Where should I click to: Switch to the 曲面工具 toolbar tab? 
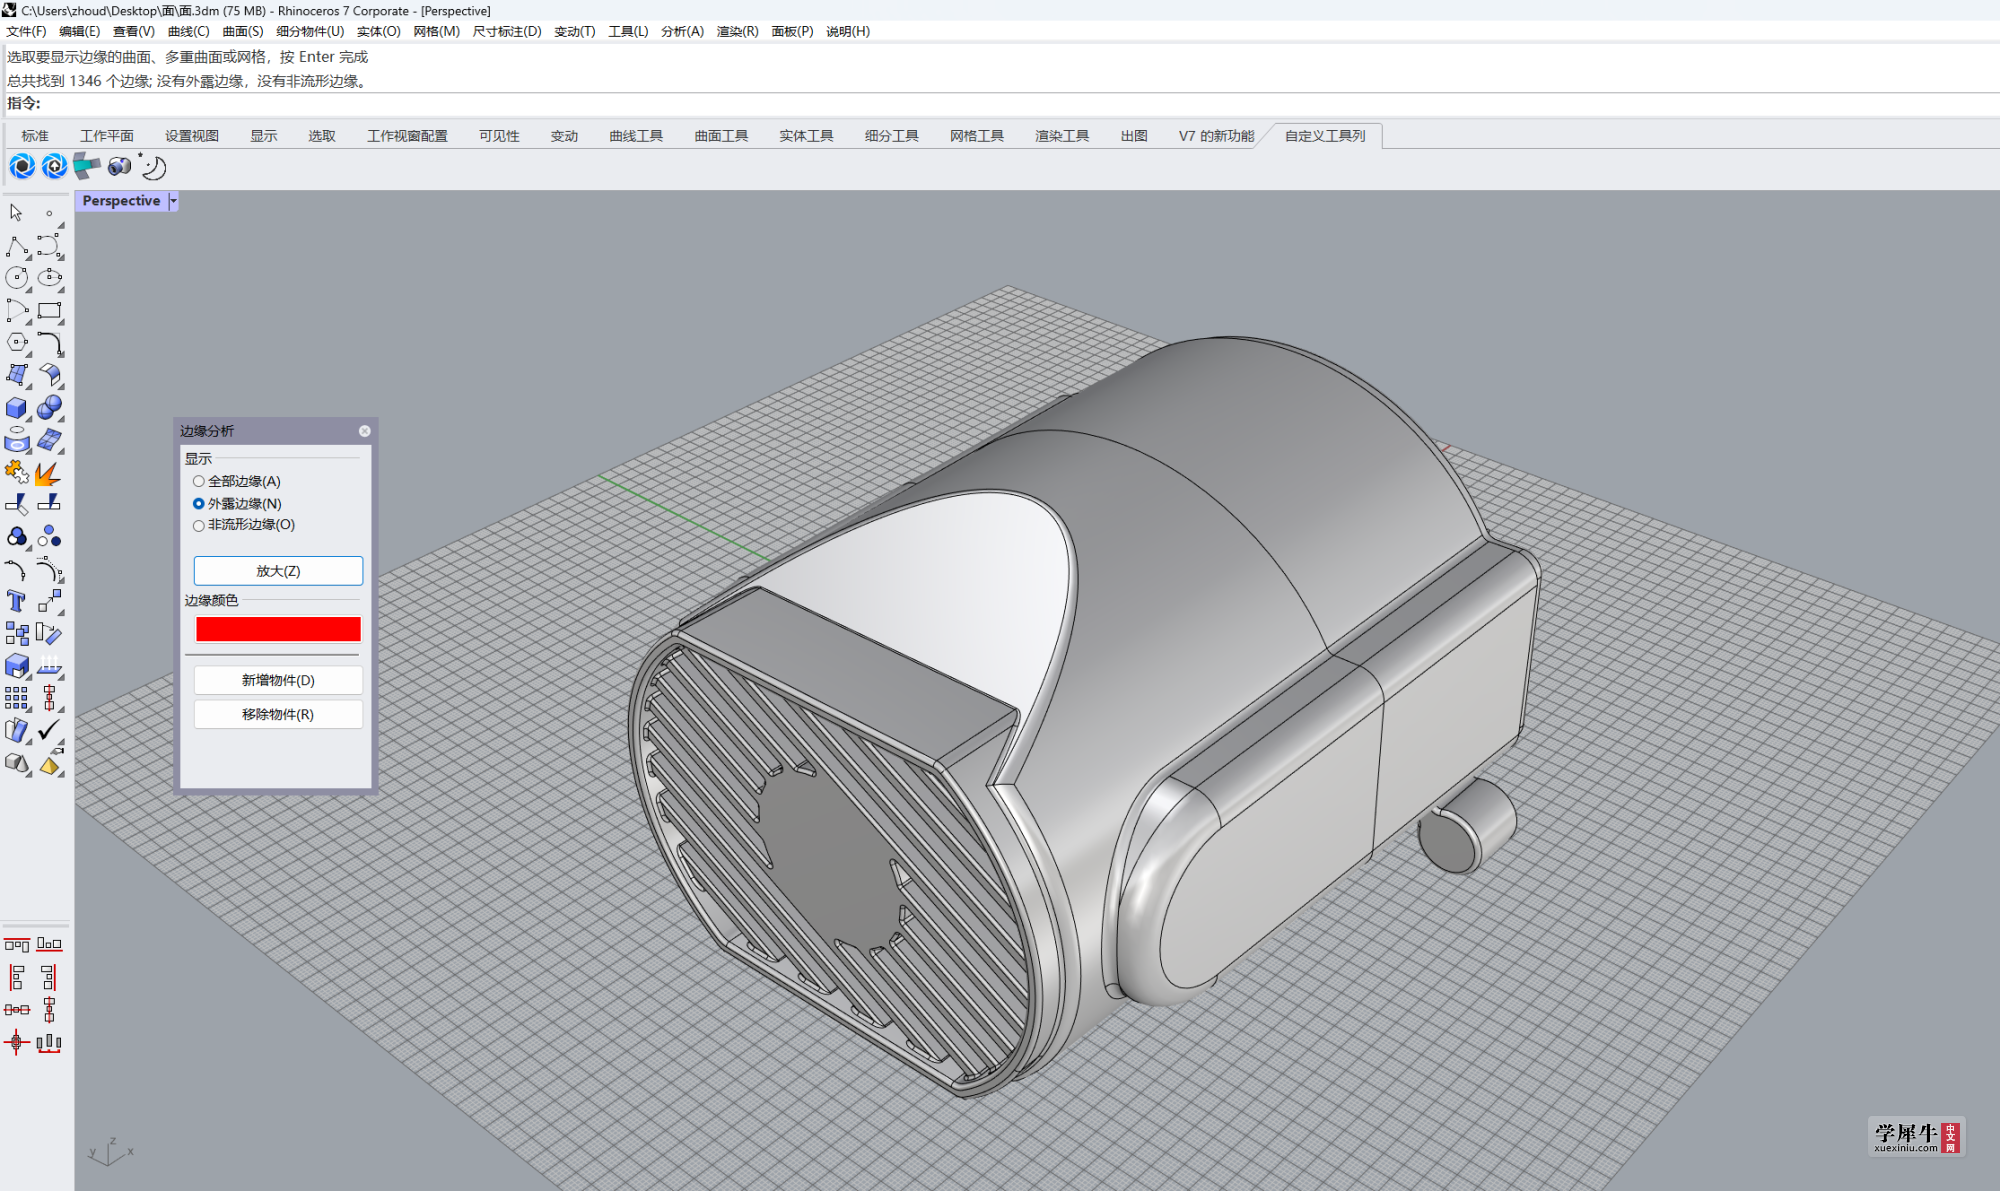[721, 136]
